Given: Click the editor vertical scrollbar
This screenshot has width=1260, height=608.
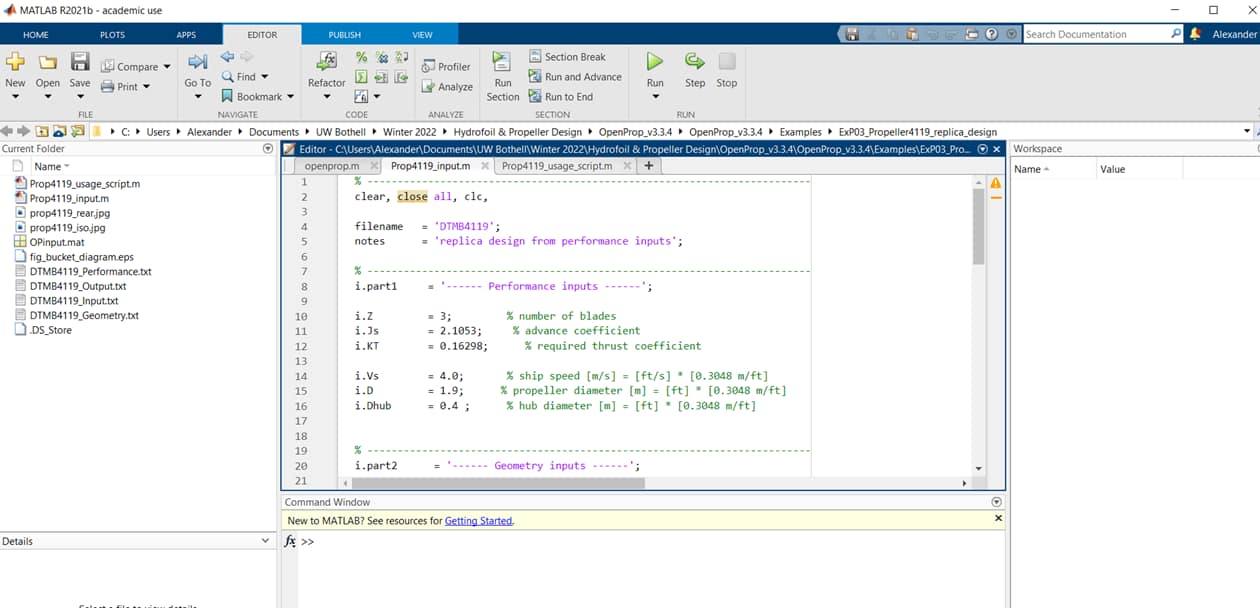Looking at the screenshot, I should (x=979, y=225).
